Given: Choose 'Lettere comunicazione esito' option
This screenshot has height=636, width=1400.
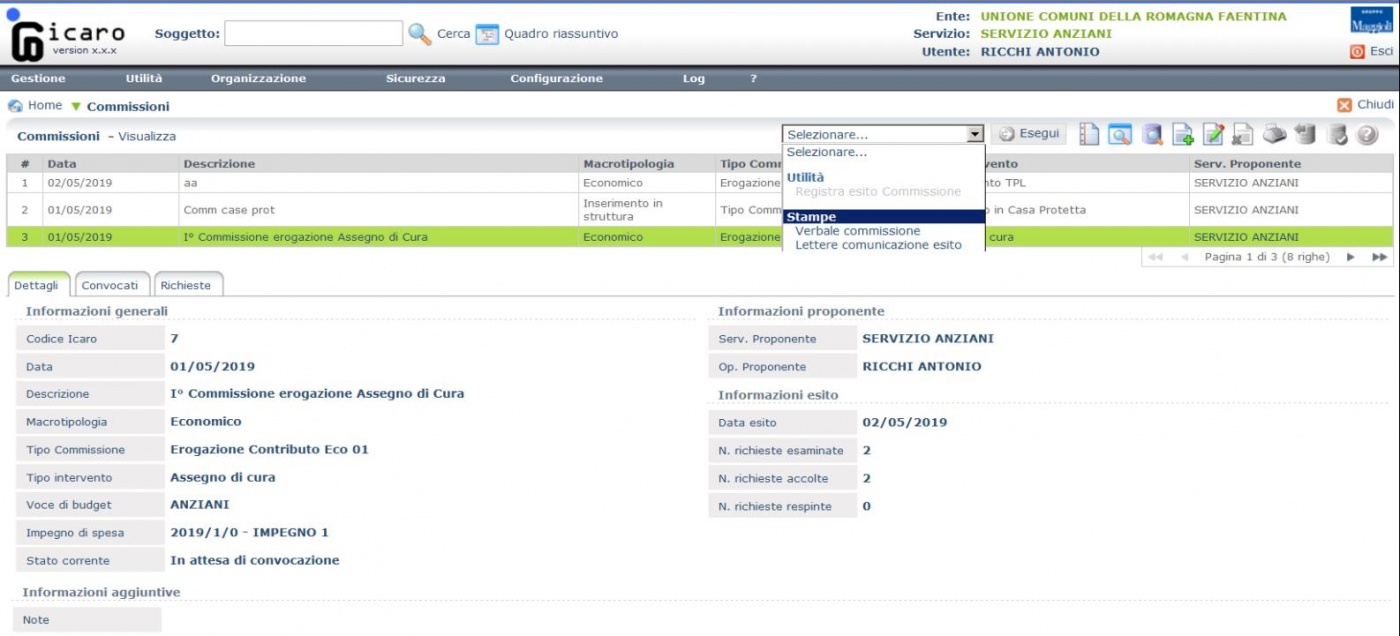Looking at the screenshot, I should [x=878, y=245].
